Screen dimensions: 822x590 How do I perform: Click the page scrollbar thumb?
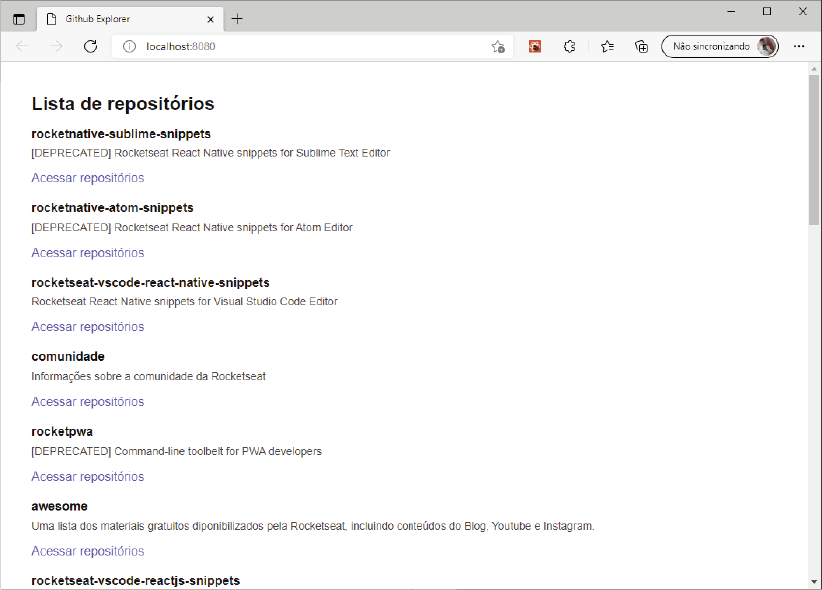(814, 149)
